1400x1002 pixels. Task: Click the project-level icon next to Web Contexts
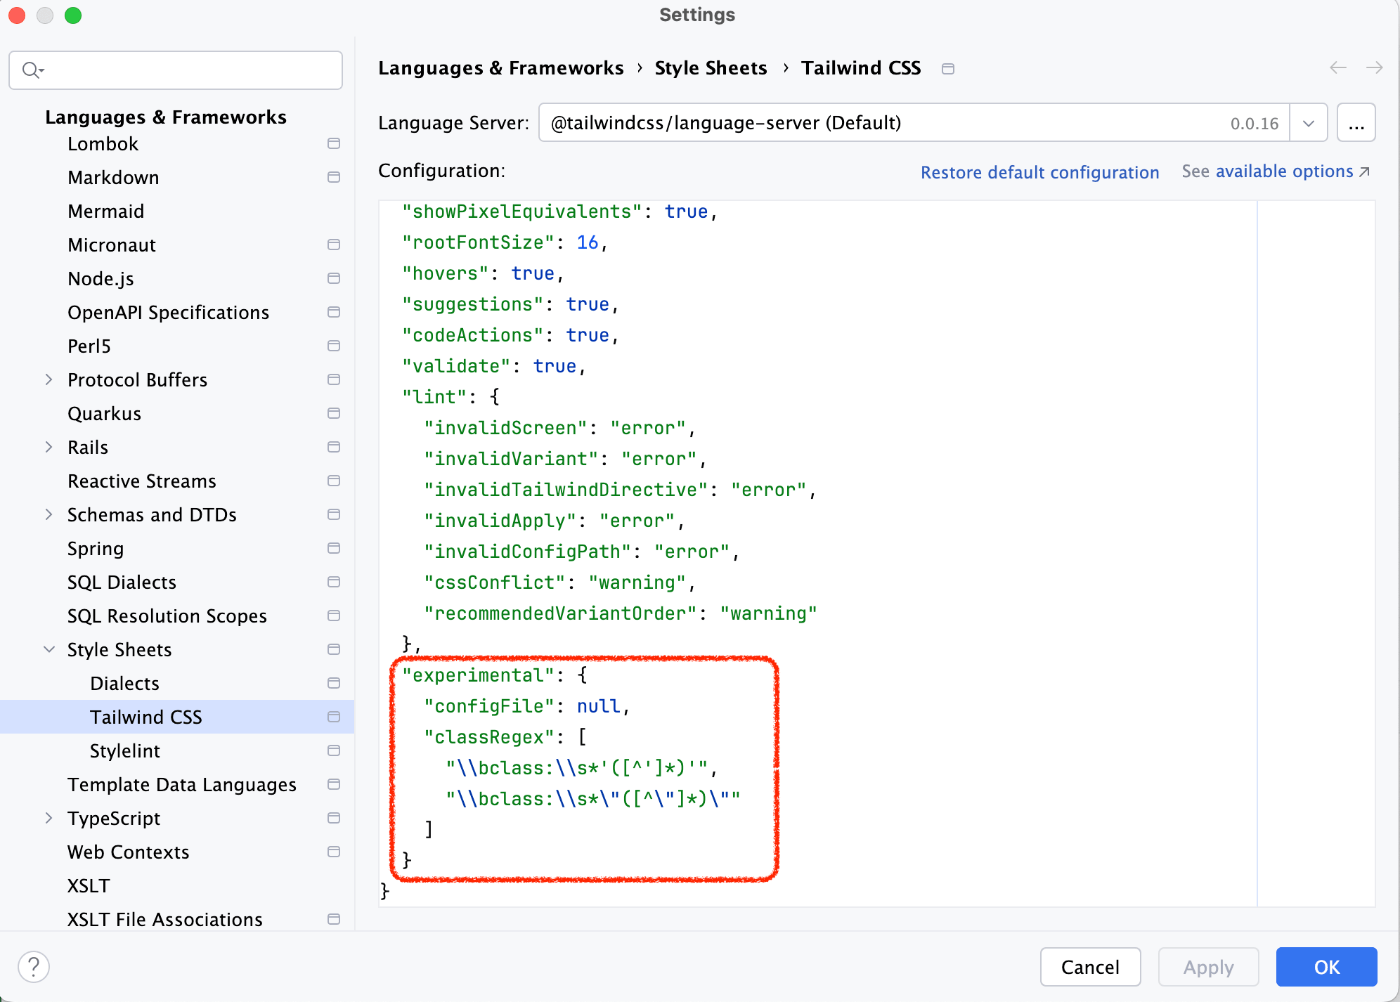click(334, 852)
